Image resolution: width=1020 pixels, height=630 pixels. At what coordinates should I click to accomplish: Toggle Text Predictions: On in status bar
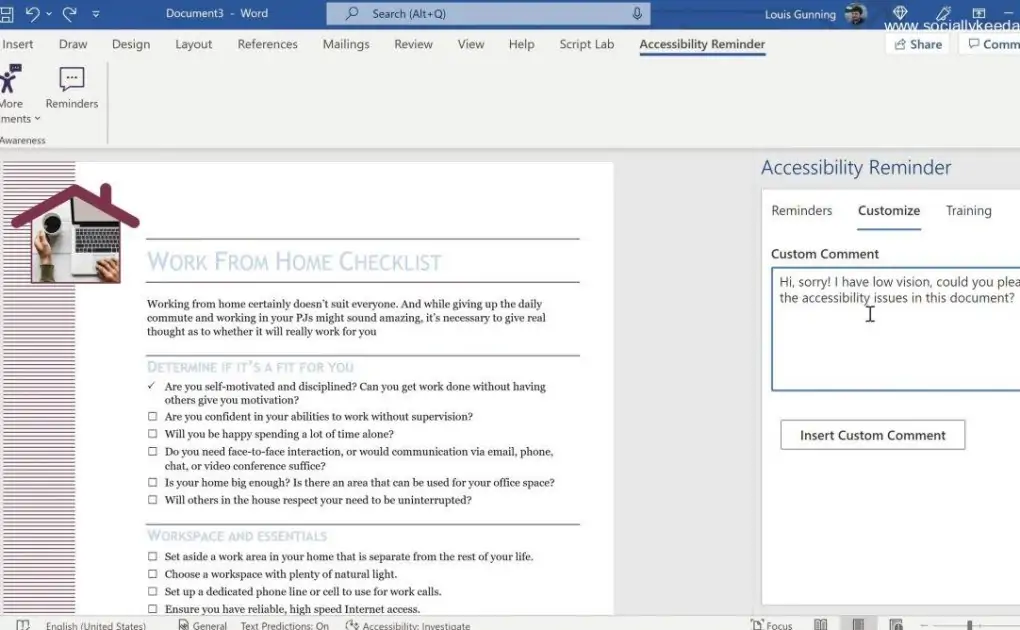point(285,625)
